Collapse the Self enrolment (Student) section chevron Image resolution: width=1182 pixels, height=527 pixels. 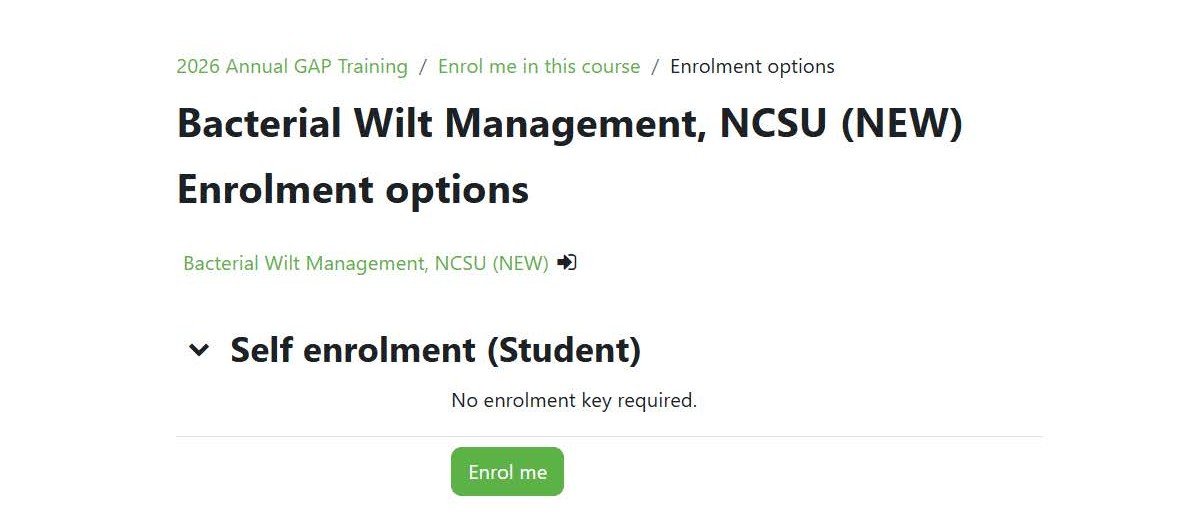pyautogui.click(x=200, y=350)
